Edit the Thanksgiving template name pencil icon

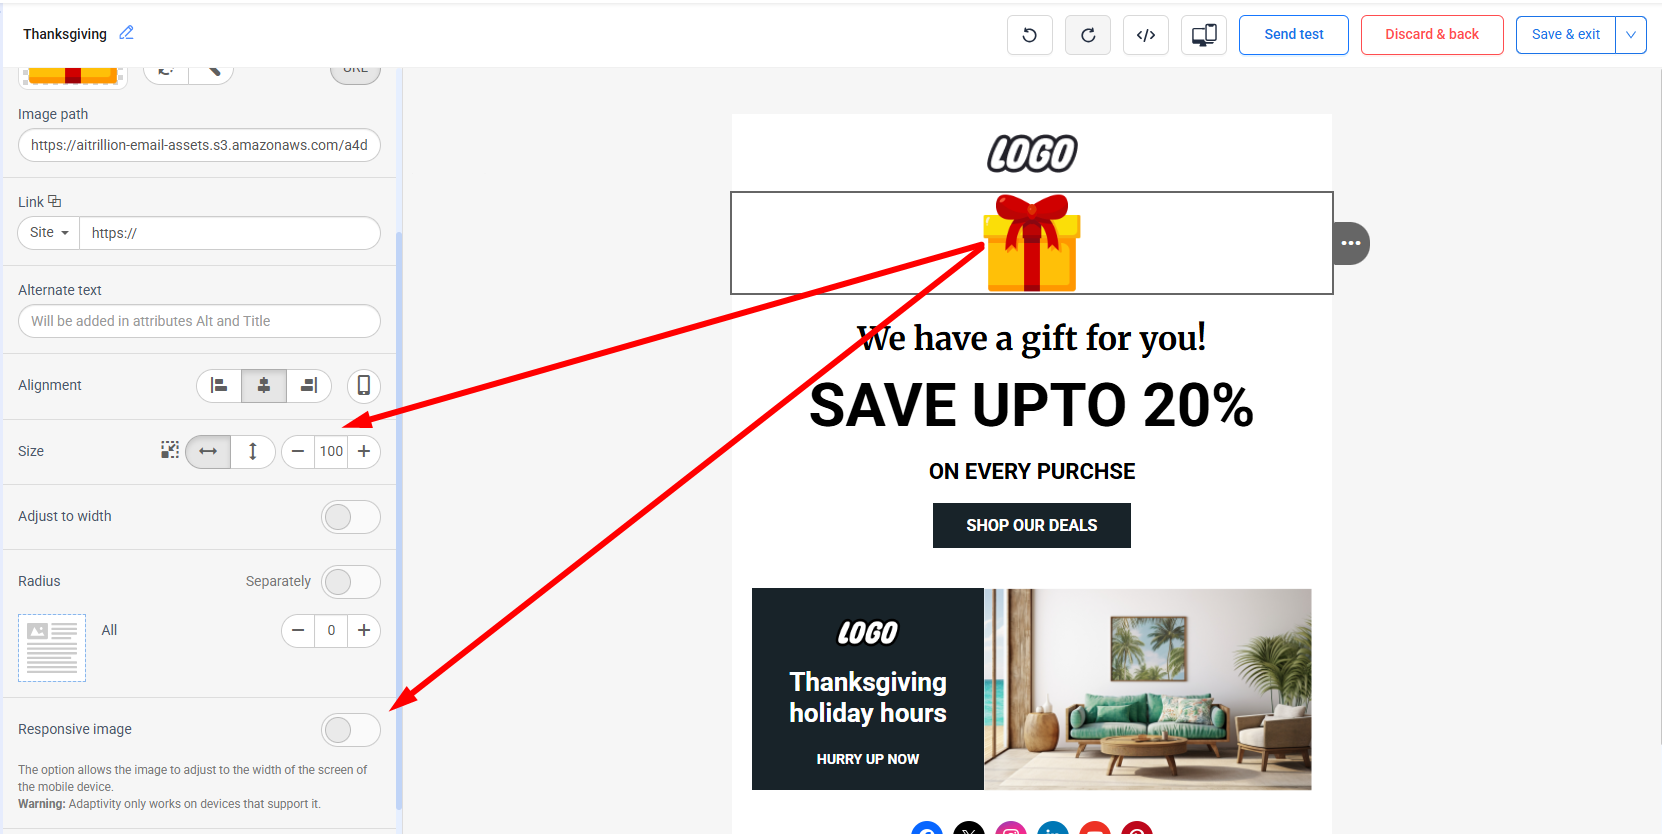pyautogui.click(x=126, y=33)
